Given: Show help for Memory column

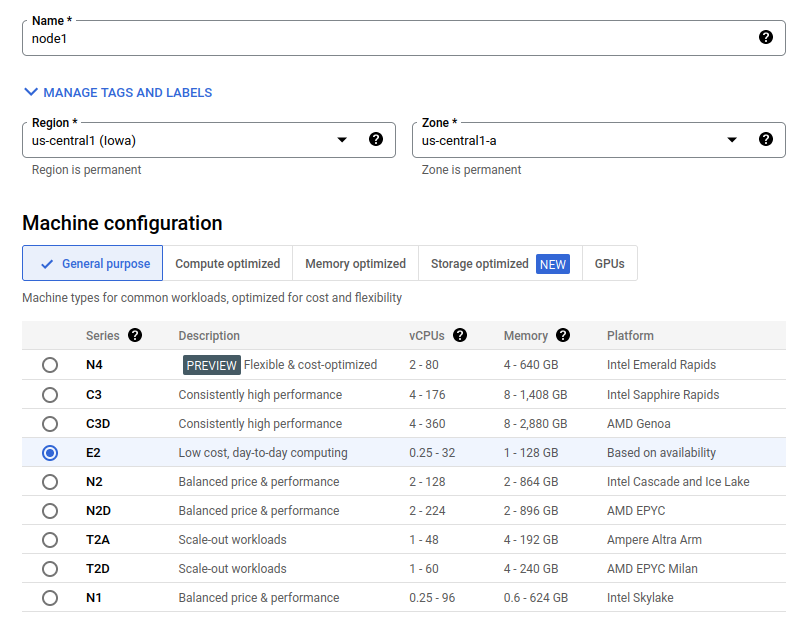Looking at the screenshot, I should click(563, 335).
